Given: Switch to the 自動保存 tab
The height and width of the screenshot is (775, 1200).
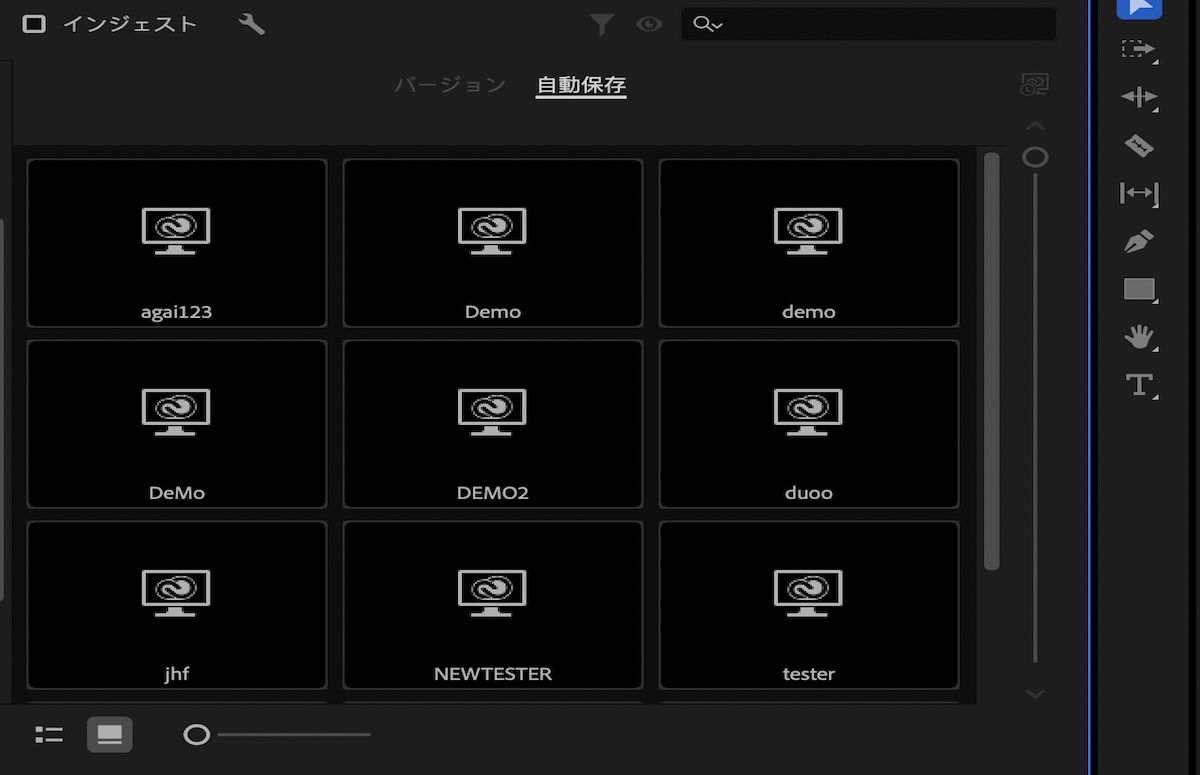Looking at the screenshot, I should pos(580,85).
